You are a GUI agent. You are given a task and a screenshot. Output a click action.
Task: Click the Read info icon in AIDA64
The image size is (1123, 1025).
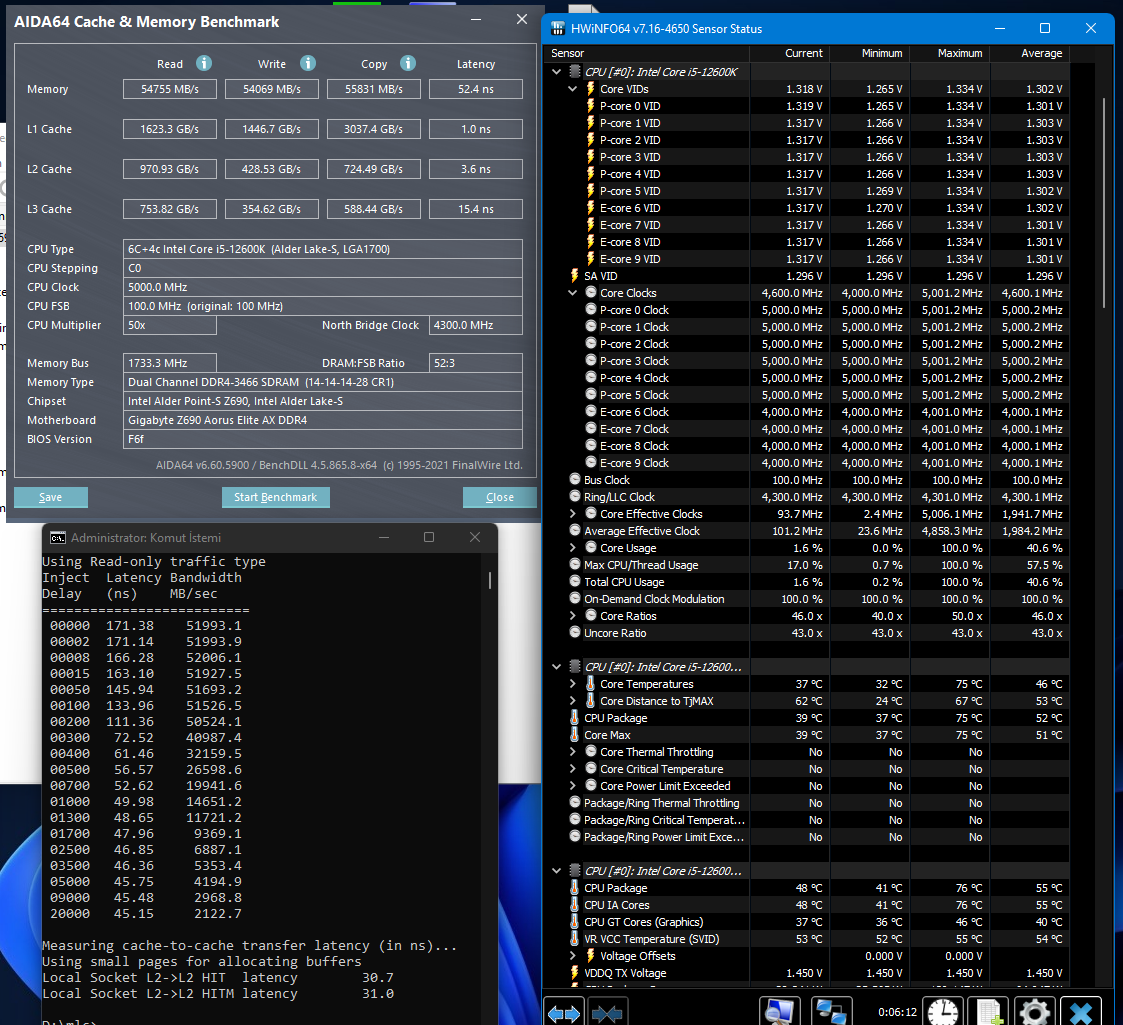(x=204, y=63)
